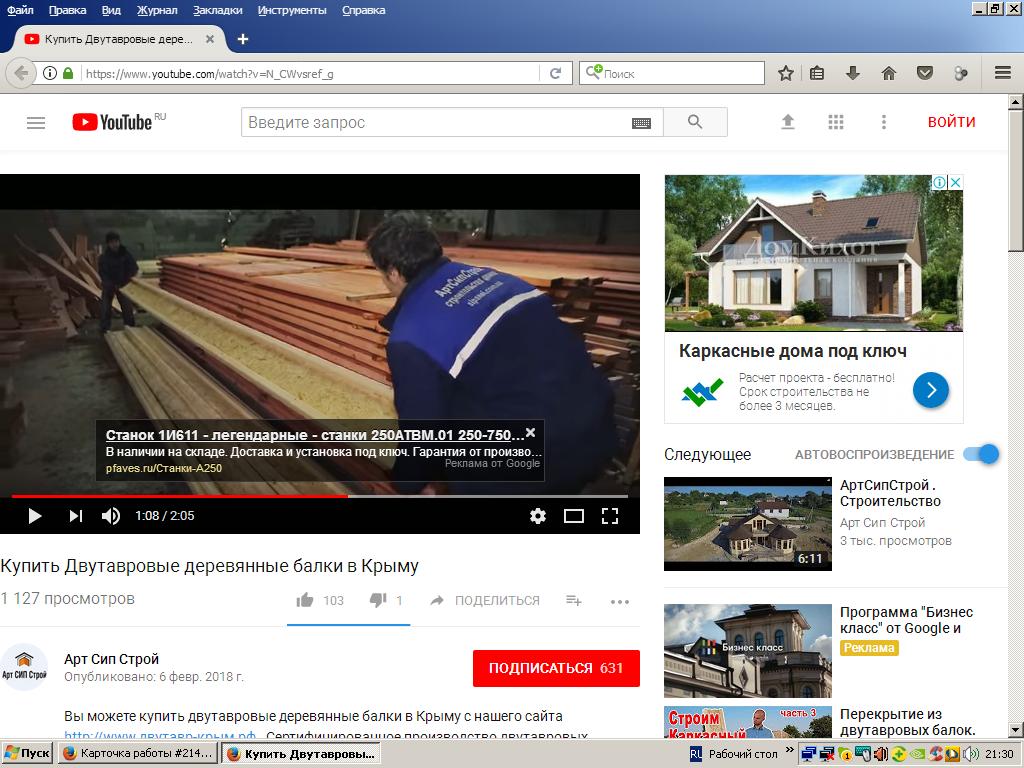1024x768 pixels.
Task: Open the on-screen keyboard icon in search
Action: coord(641,123)
